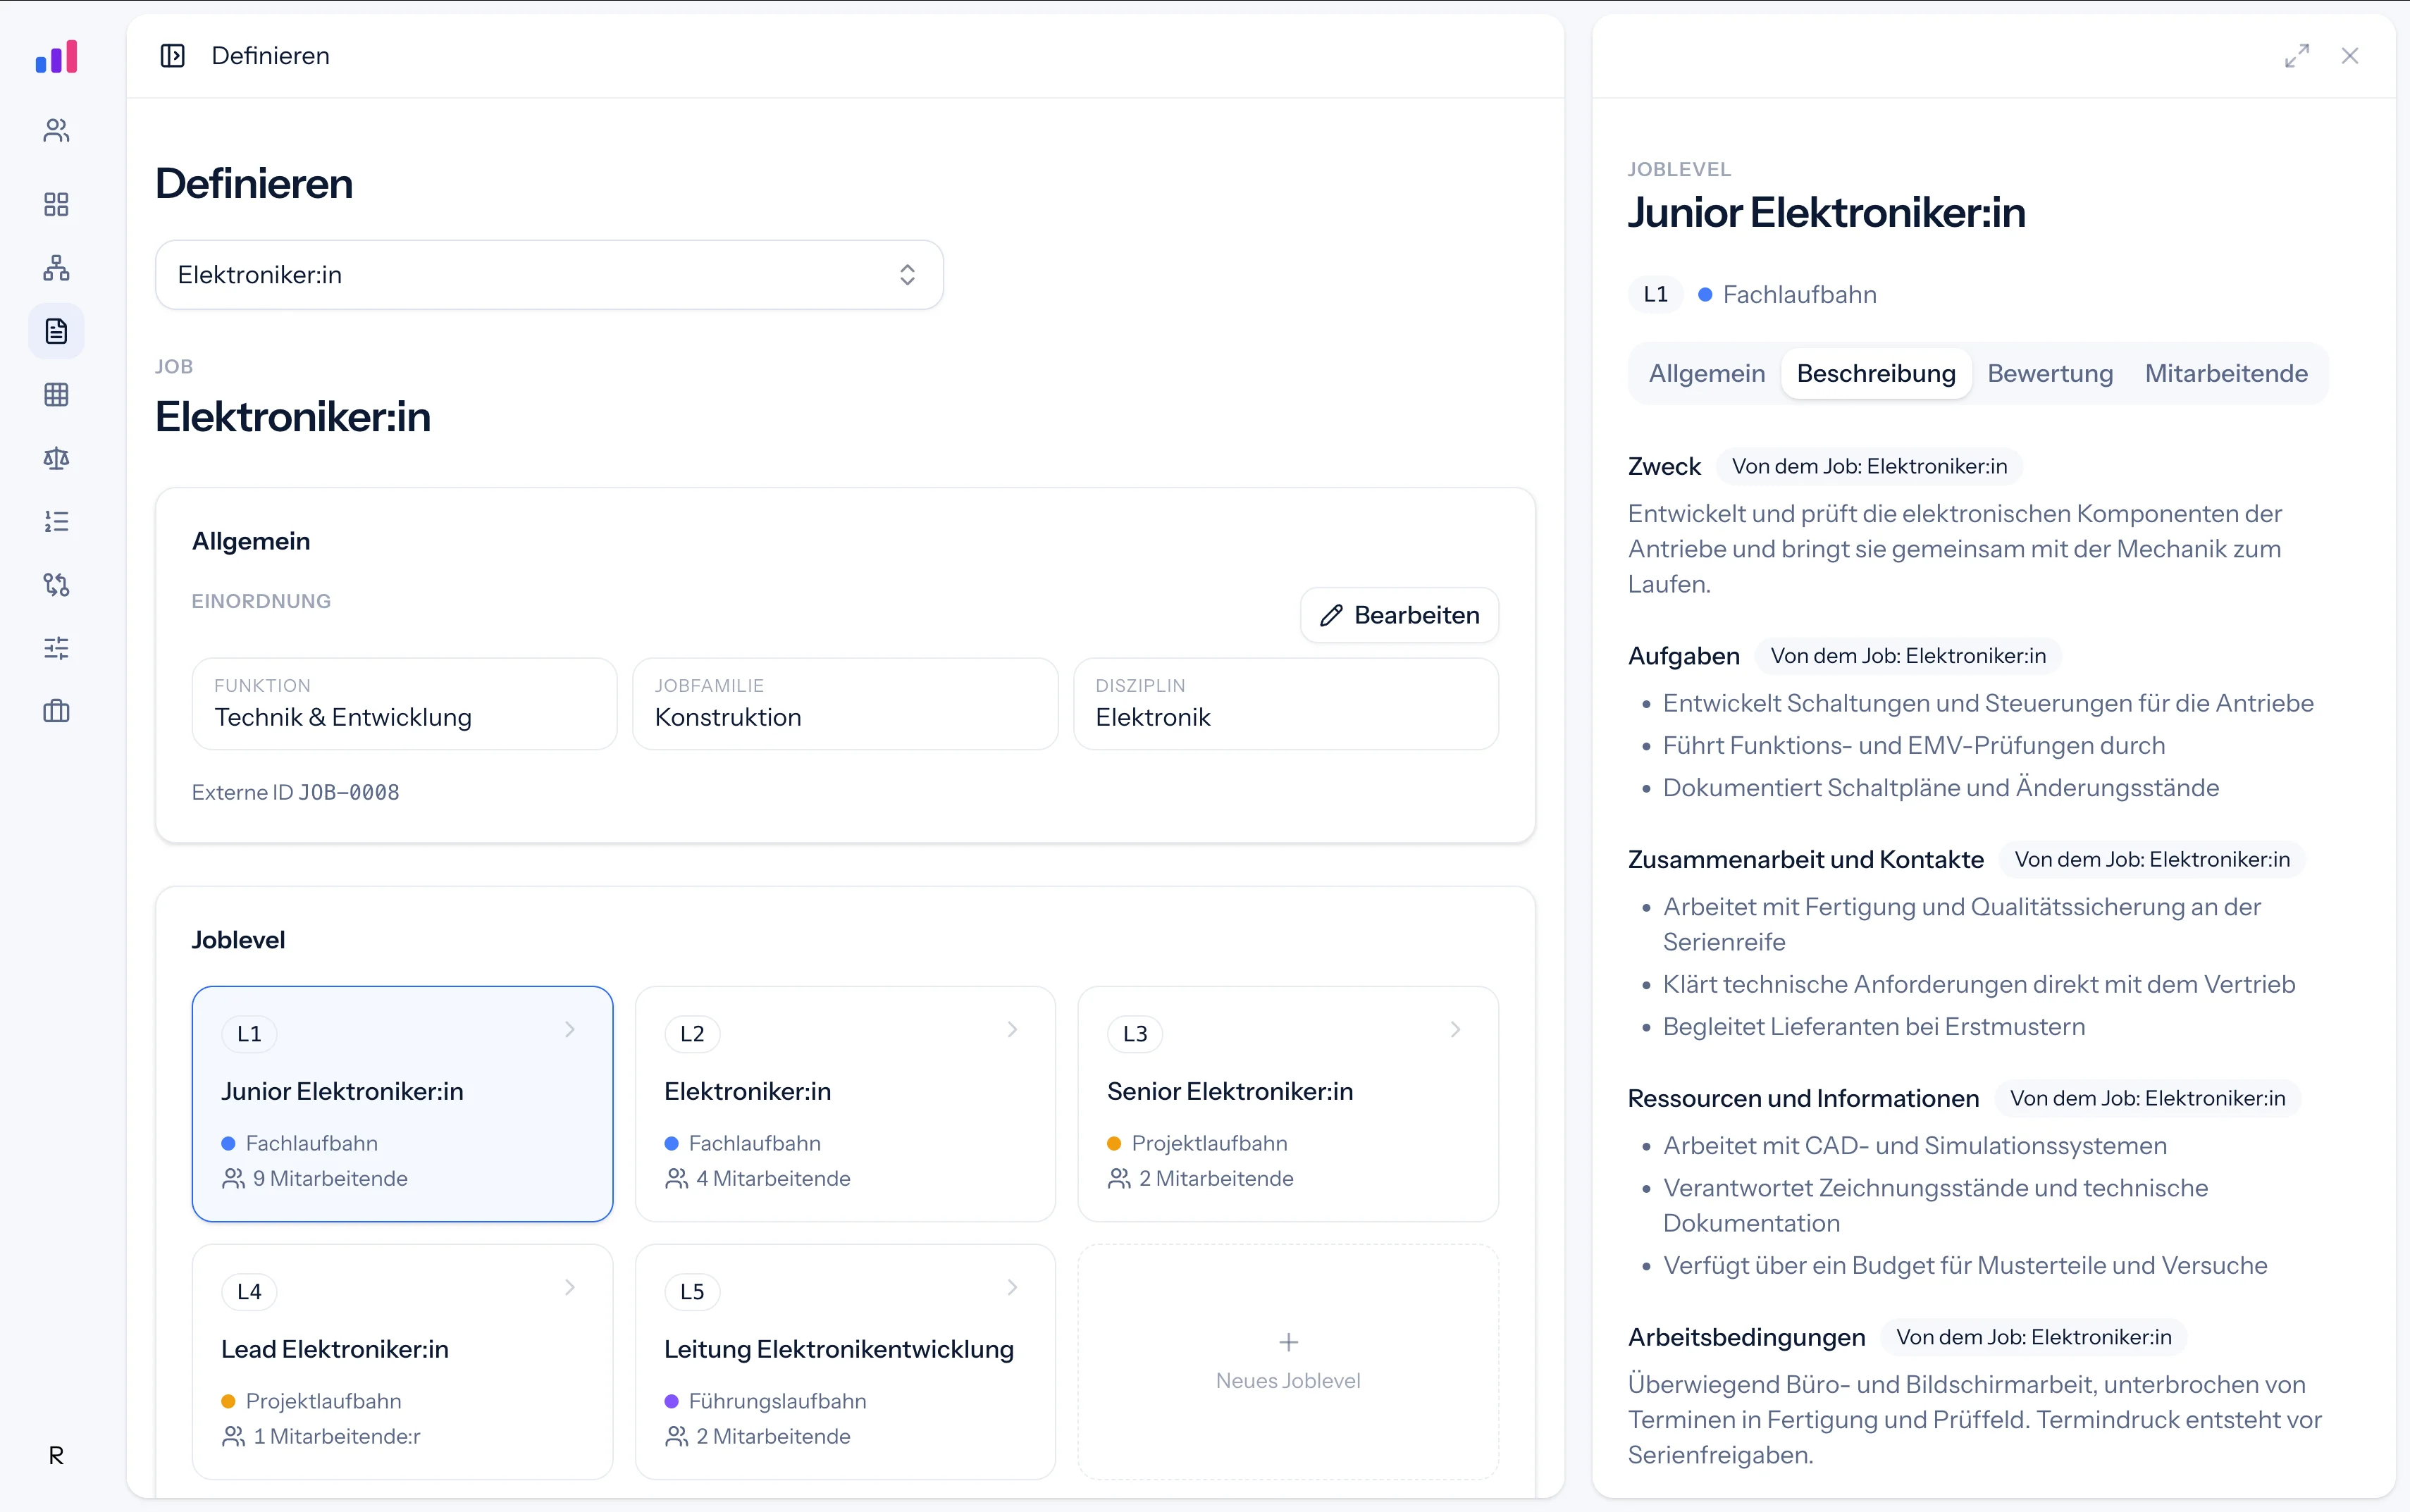Select the Funktion field Technik & Entwicklung
The width and height of the screenshot is (2410, 1512).
click(404, 704)
